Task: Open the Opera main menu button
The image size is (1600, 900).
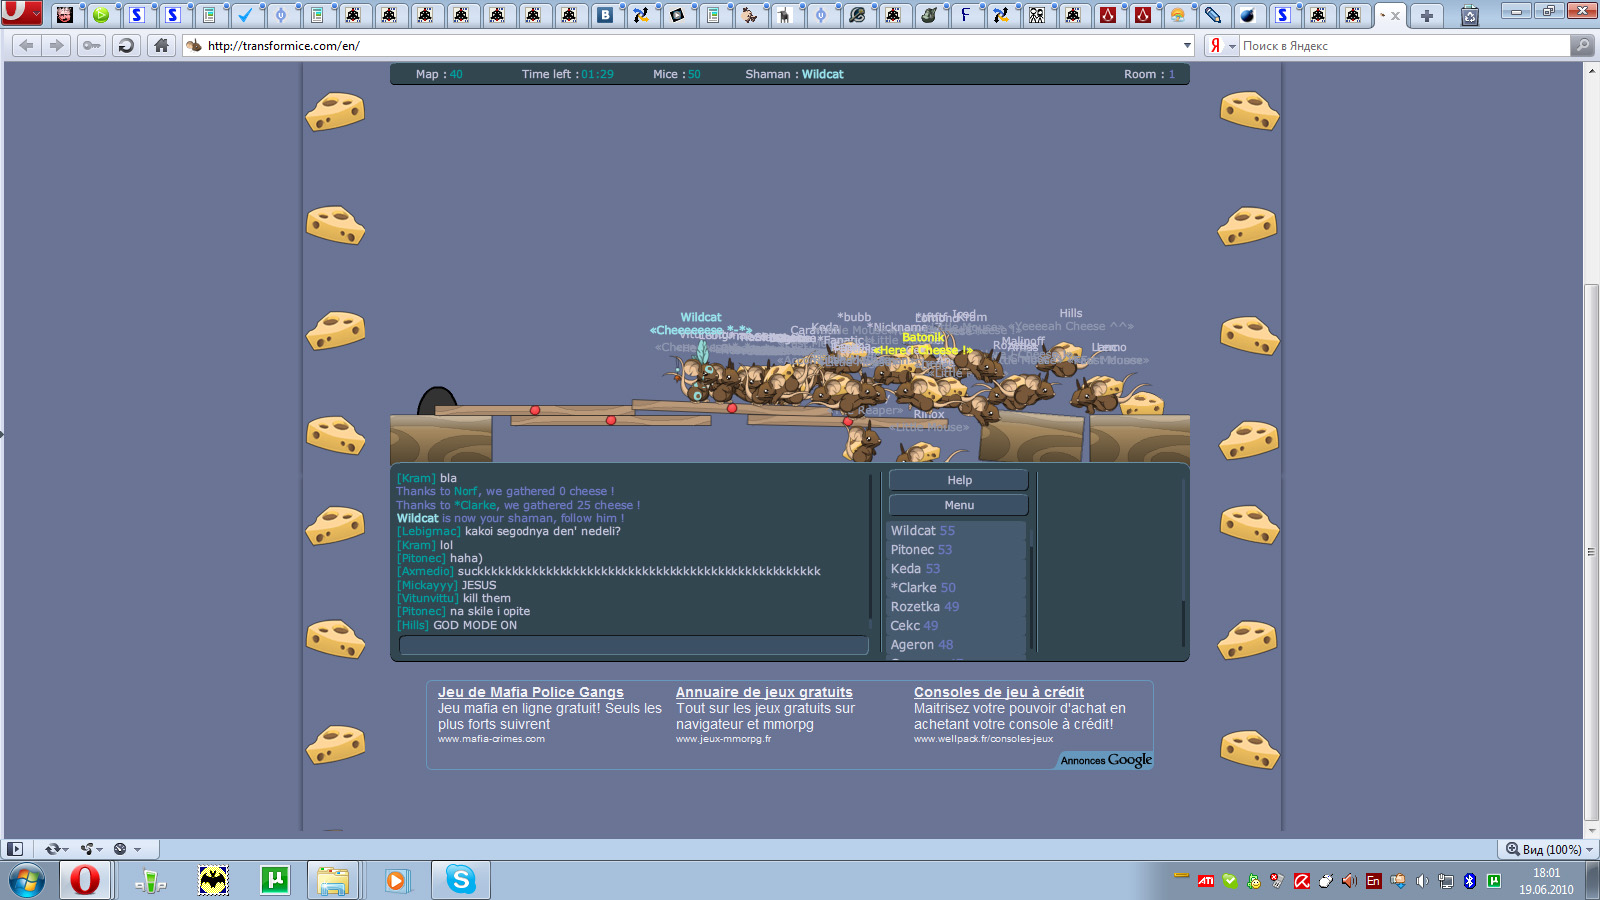Action: pyautogui.click(x=21, y=13)
